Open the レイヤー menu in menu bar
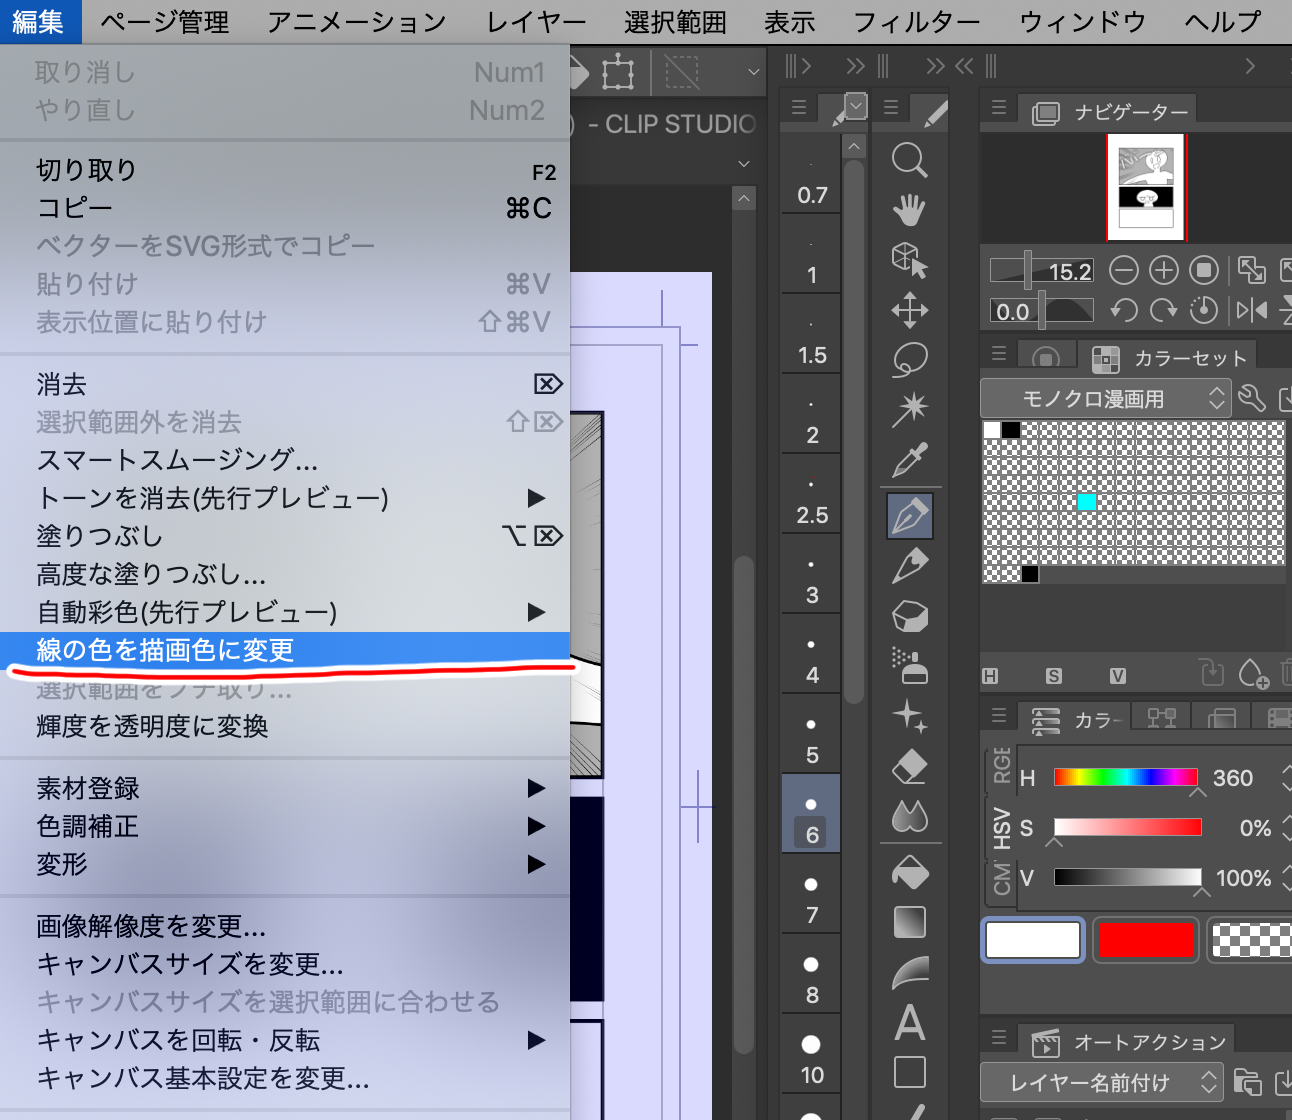1292x1120 pixels. pos(536,22)
